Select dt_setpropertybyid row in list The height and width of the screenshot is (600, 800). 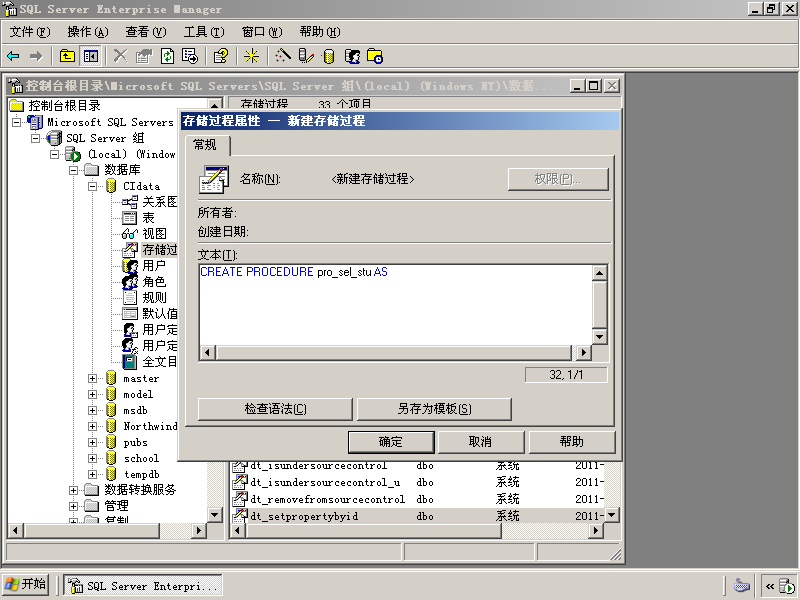coord(418,516)
